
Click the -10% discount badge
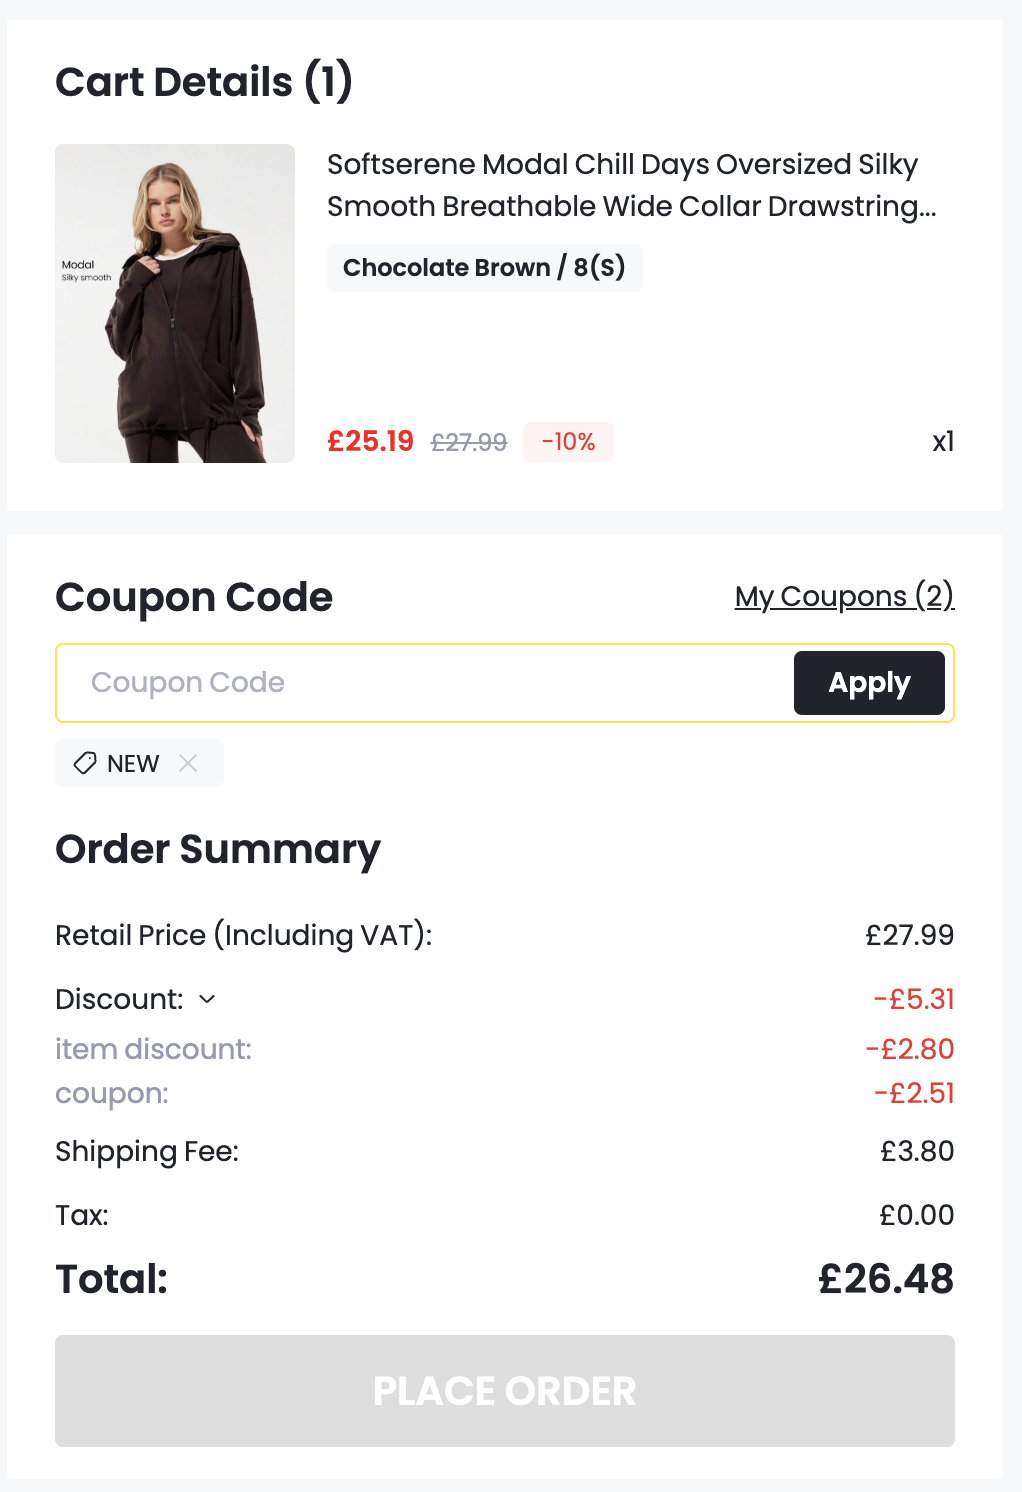pyautogui.click(x=568, y=442)
